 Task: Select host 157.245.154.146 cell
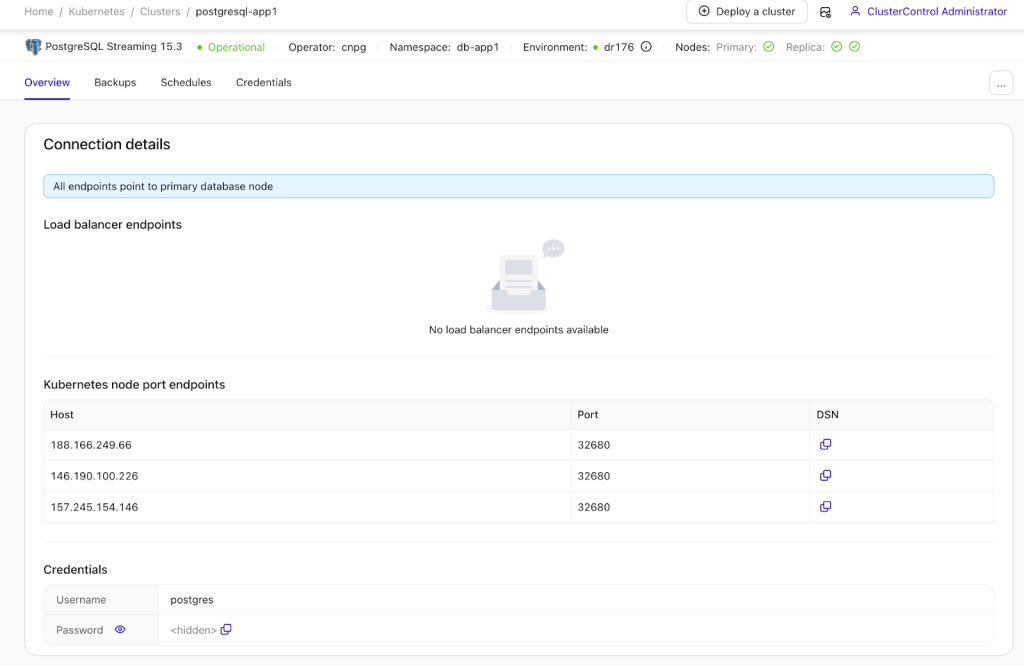(307, 507)
